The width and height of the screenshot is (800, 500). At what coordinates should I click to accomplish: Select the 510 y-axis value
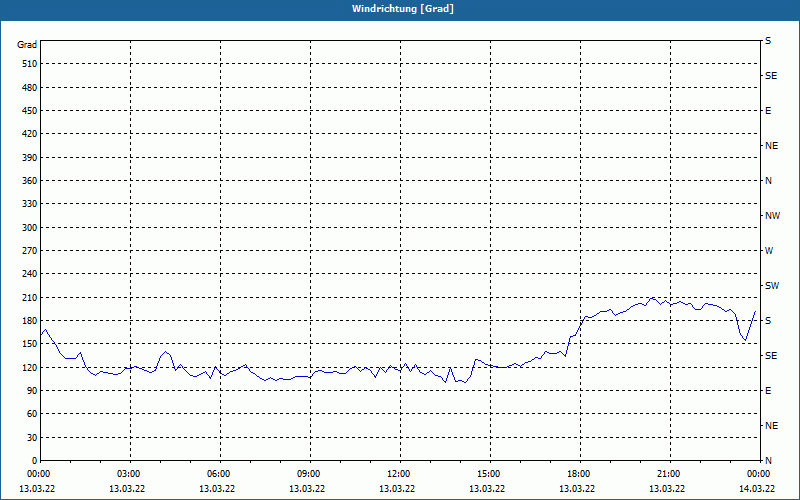click(30, 64)
